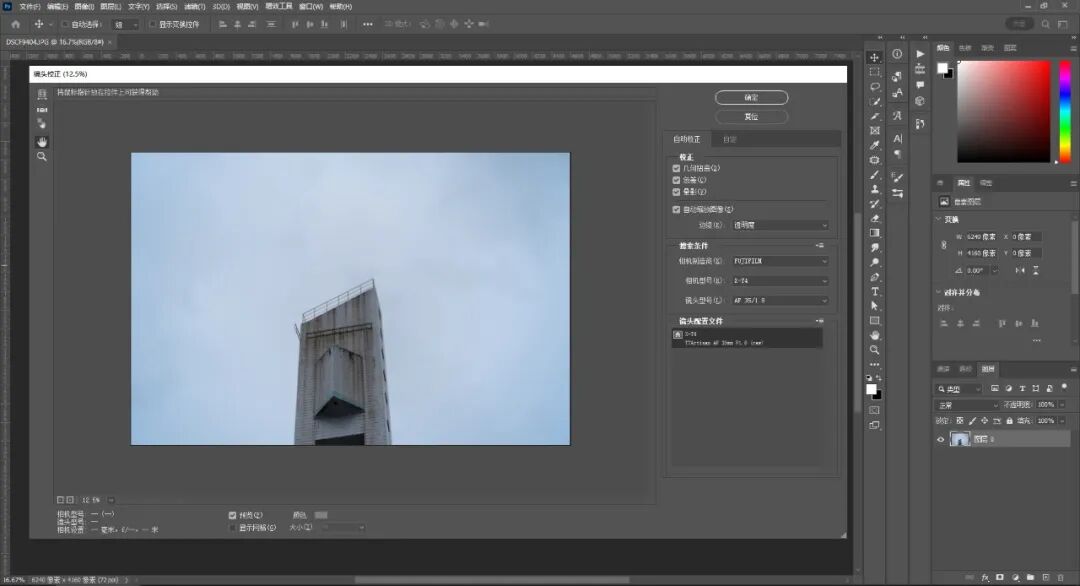Click the 复位 reset button
The height and width of the screenshot is (586, 1080).
(751, 116)
